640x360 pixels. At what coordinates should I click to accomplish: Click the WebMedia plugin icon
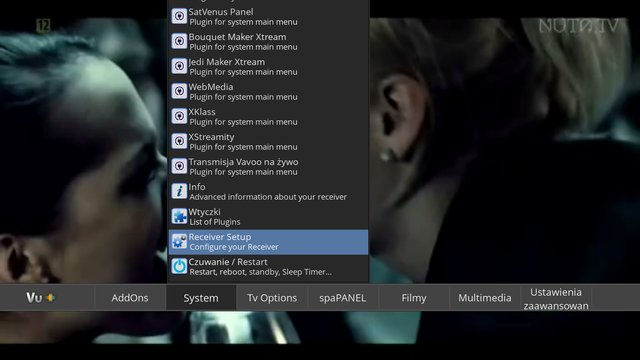click(x=179, y=91)
